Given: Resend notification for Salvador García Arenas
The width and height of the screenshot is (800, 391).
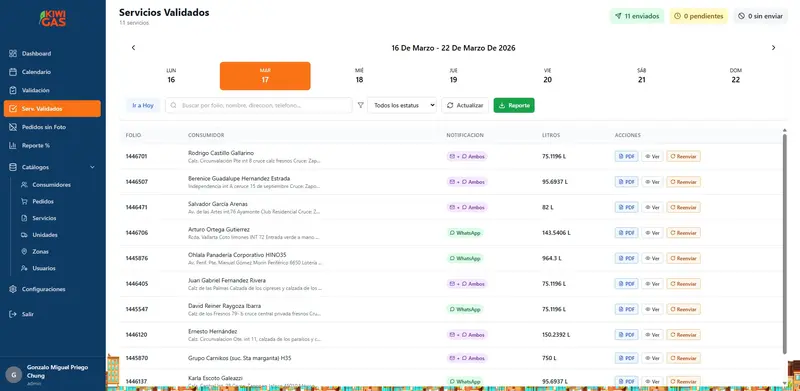Looking at the screenshot, I should [683, 207].
